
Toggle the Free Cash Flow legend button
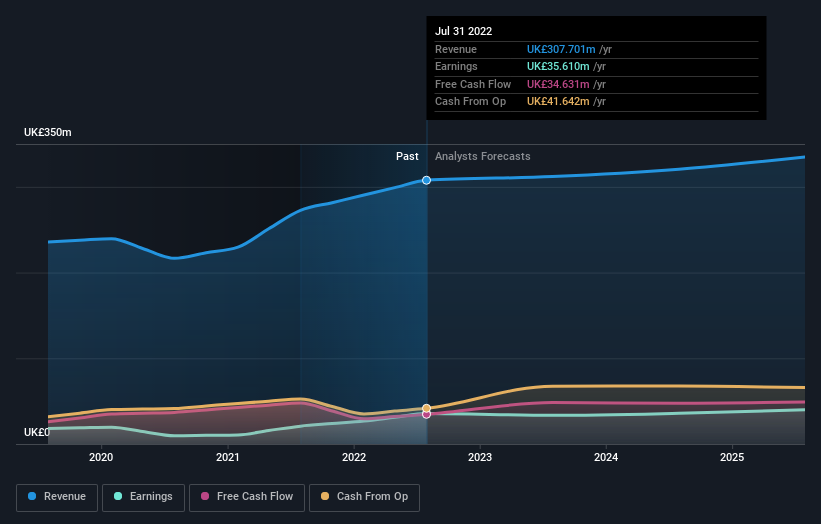tap(247, 497)
